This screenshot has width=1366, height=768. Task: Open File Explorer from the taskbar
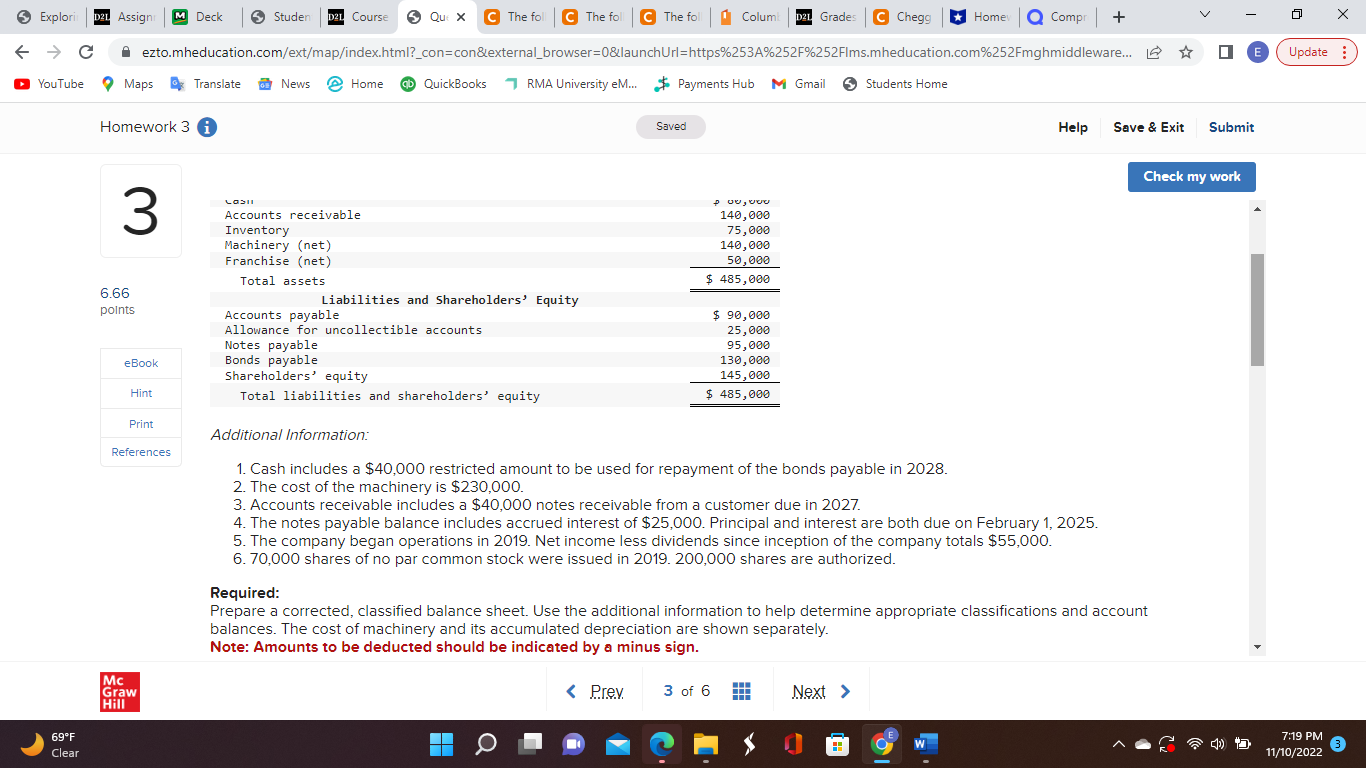(x=706, y=744)
